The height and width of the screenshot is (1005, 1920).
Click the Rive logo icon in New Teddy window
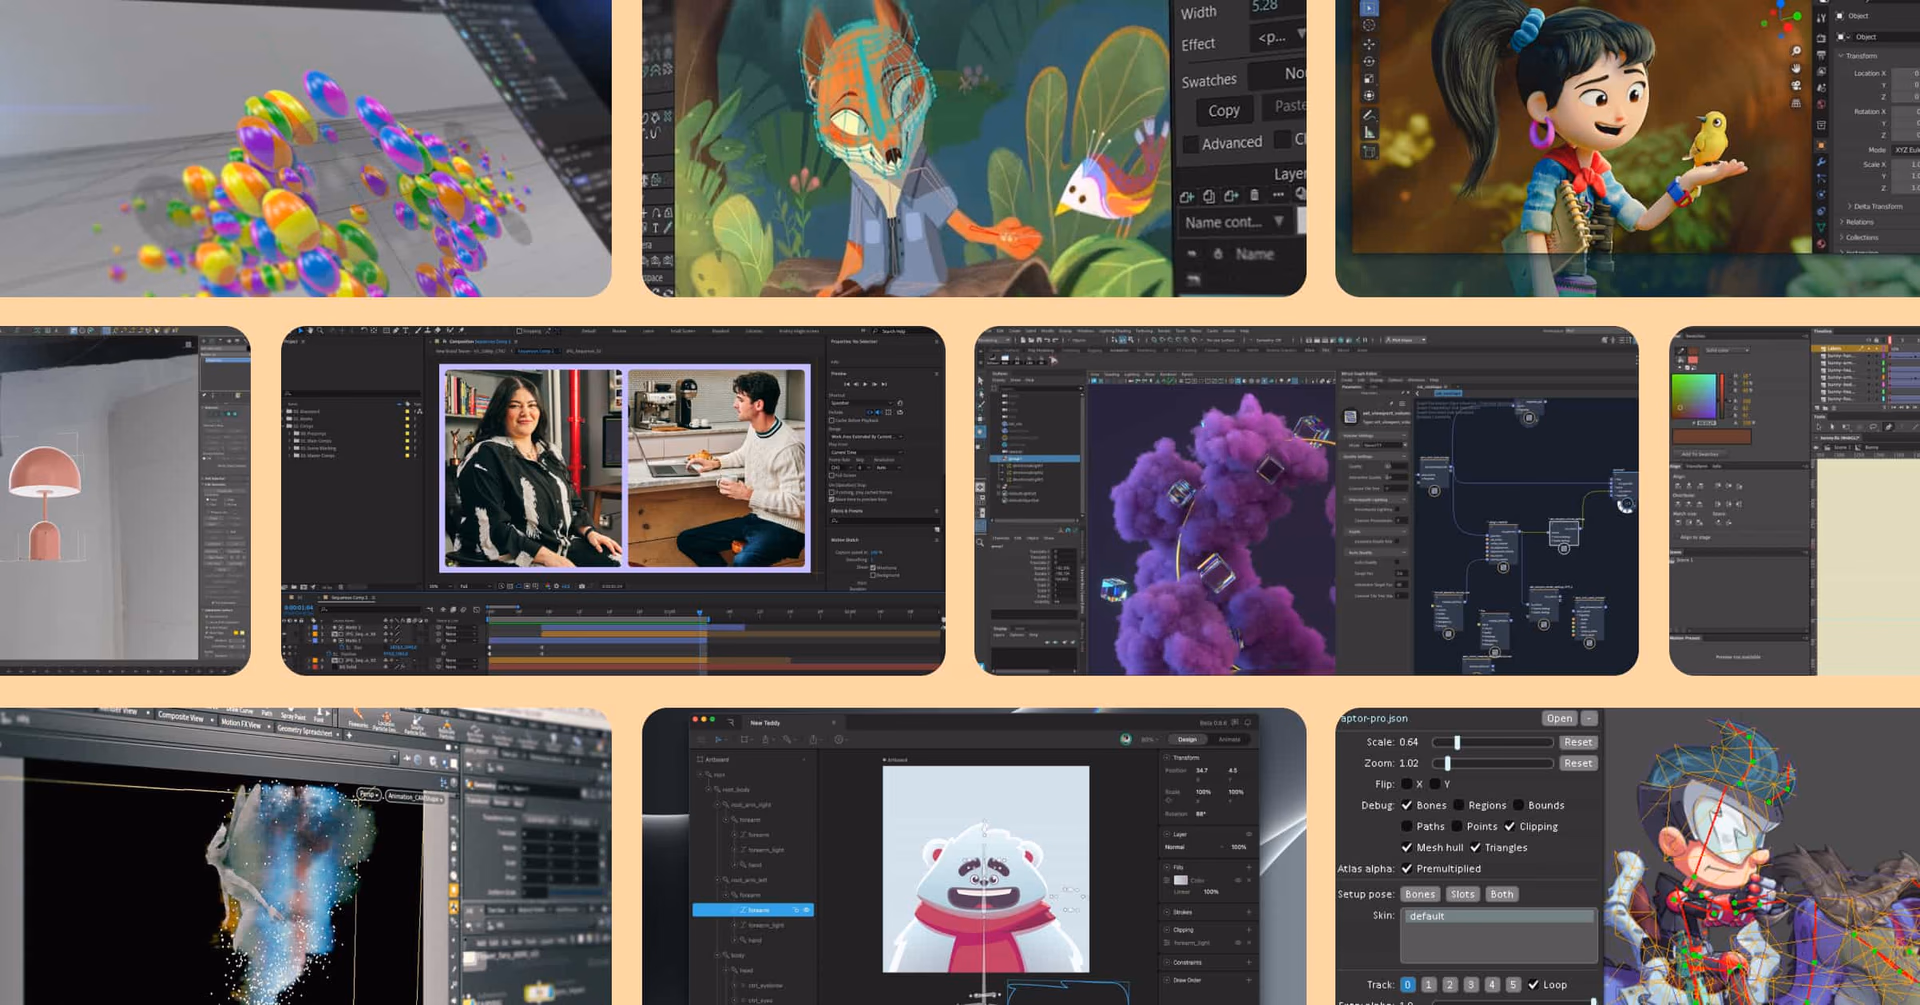tap(731, 722)
